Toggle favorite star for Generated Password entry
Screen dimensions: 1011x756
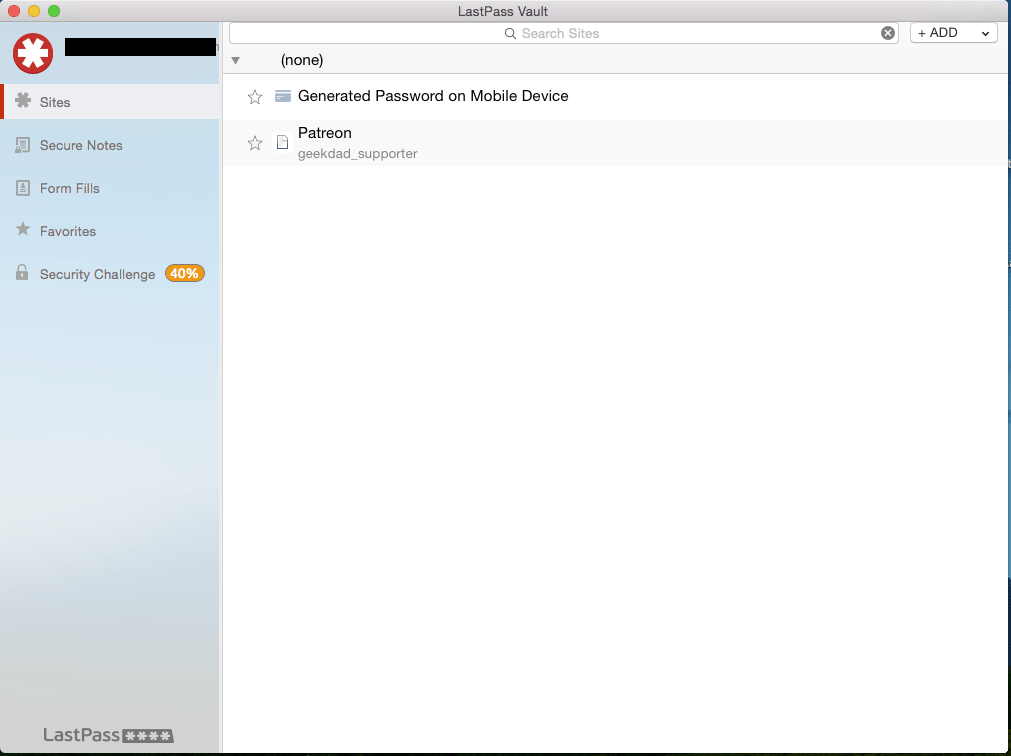point(255,97)
